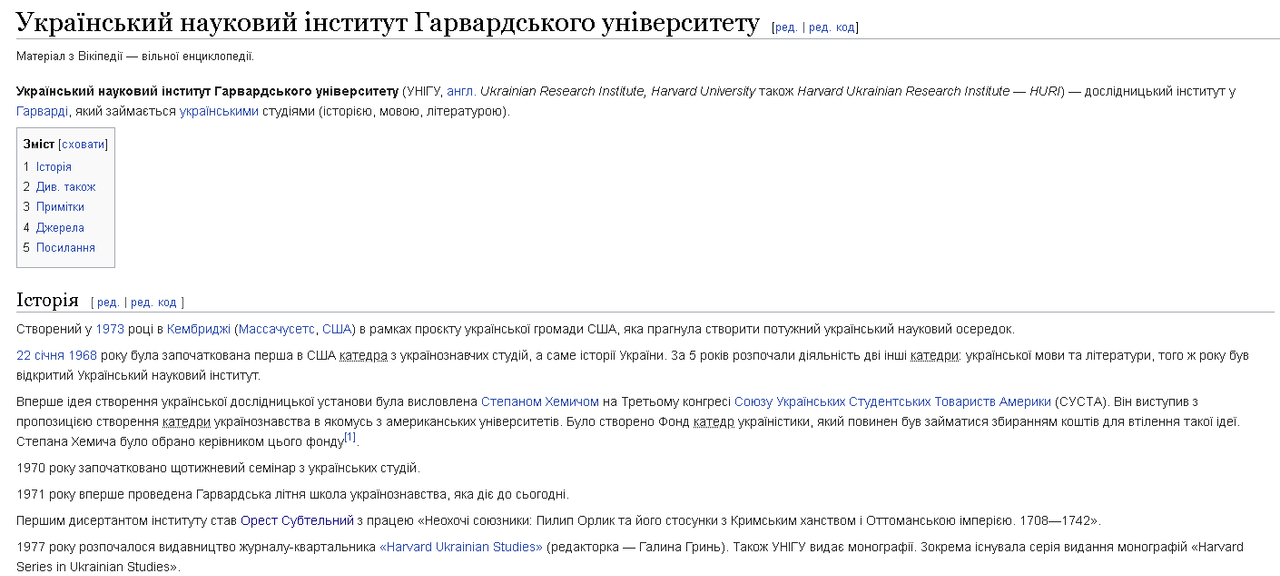Click the page heading 'Український науковий інститут Гарвардського університету'
The height and width of the screenshot is (576, 1280).
point(388,22)
